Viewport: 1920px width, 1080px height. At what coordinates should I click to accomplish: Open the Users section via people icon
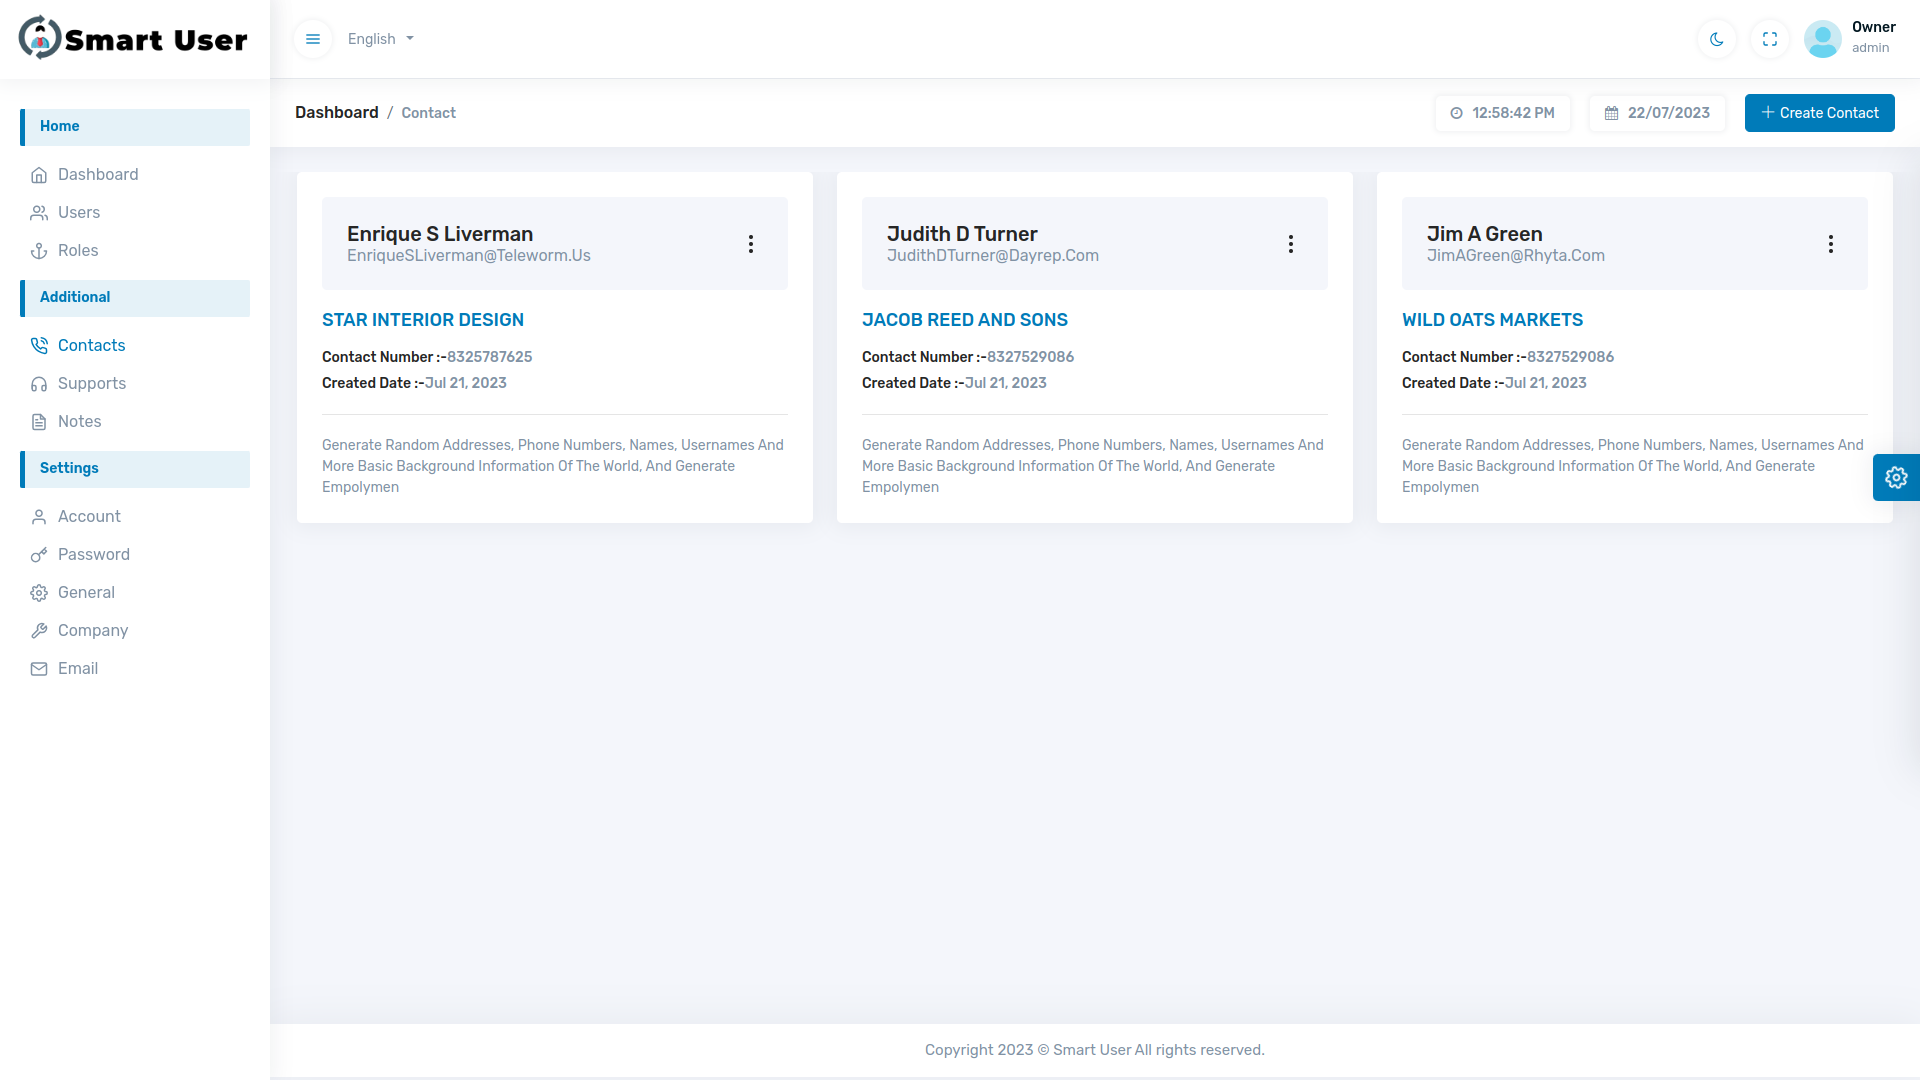click(x=39, y=212)
